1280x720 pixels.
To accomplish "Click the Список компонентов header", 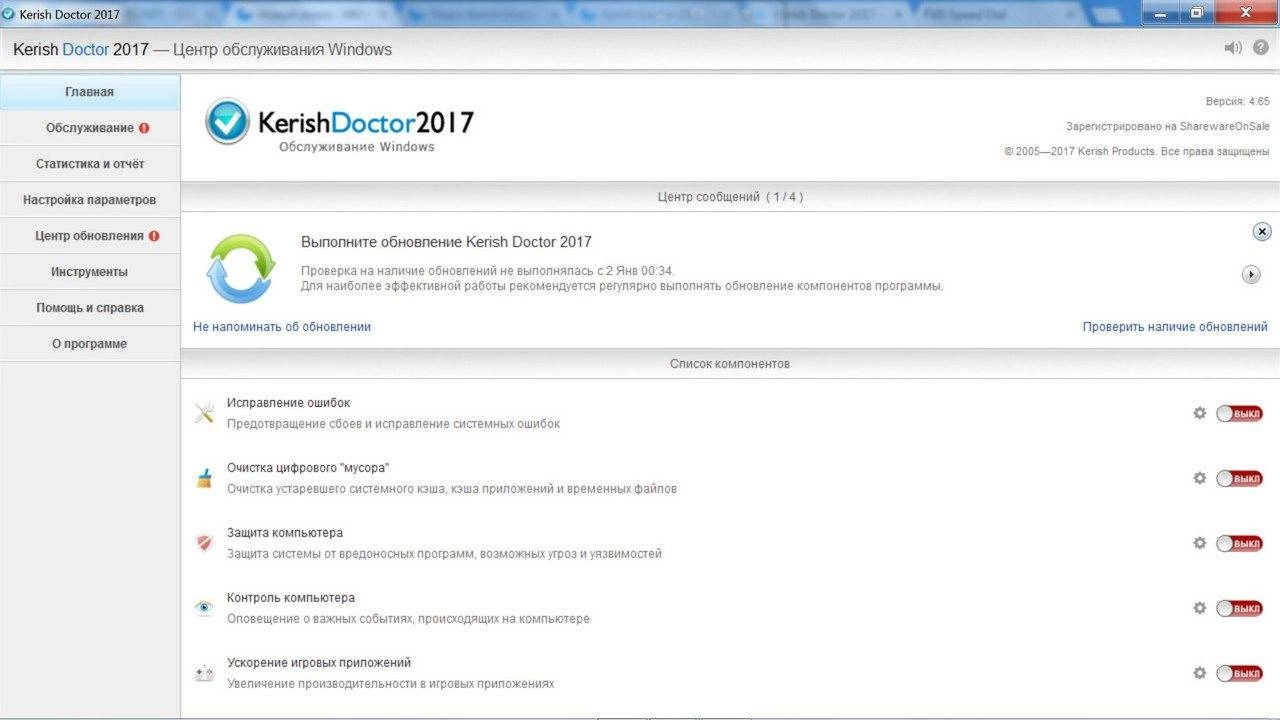I will pyautogui.click(x=730, y=364).
